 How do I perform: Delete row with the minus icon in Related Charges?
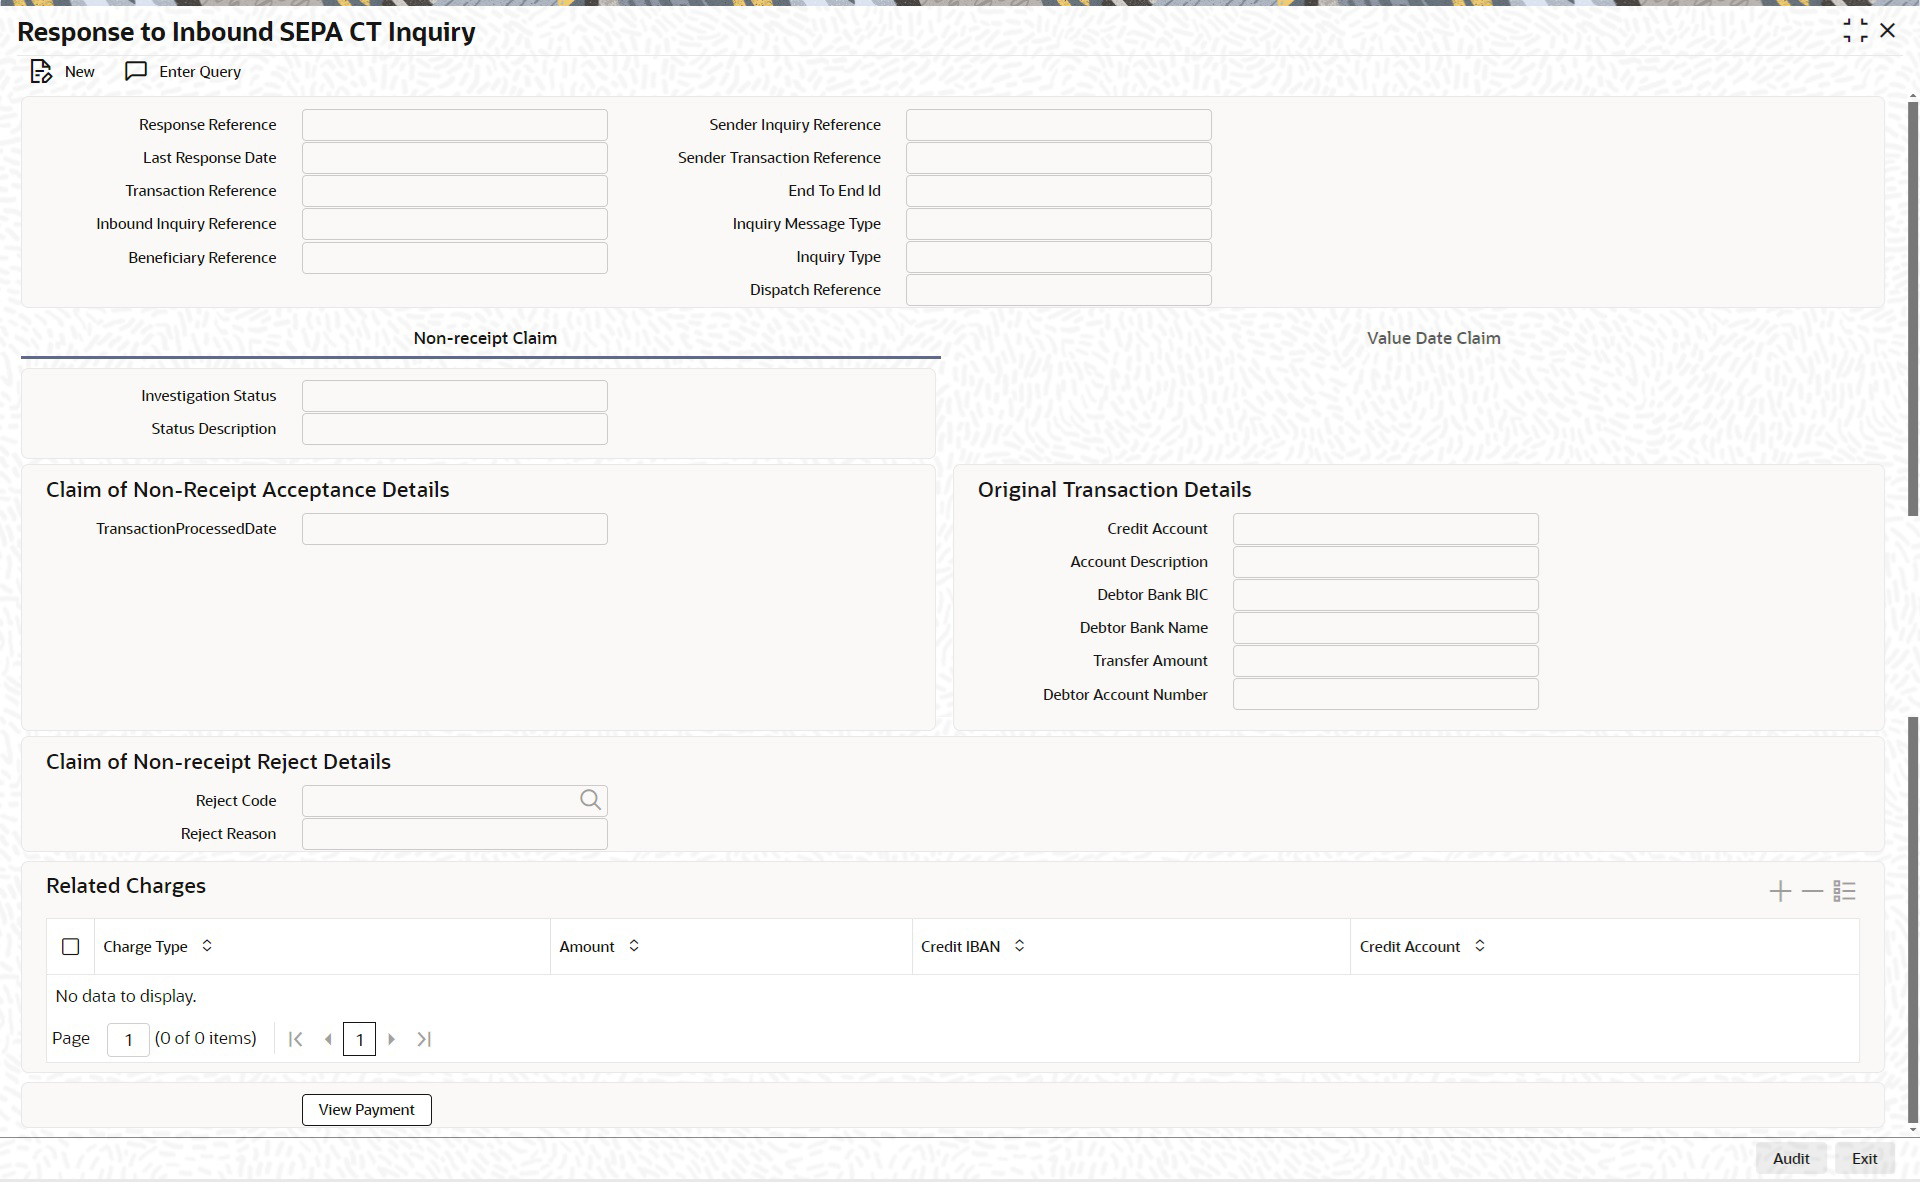pos(1812,891)
